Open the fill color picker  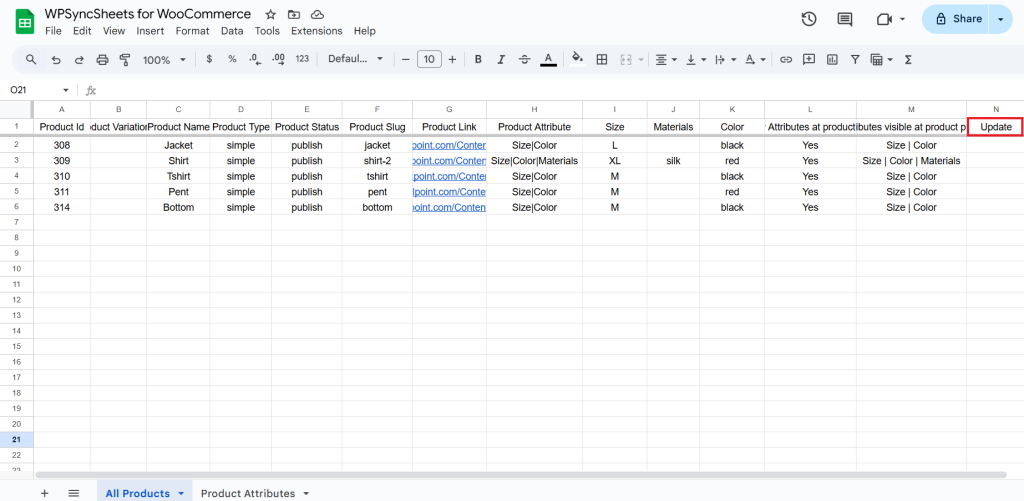[578, 59]
